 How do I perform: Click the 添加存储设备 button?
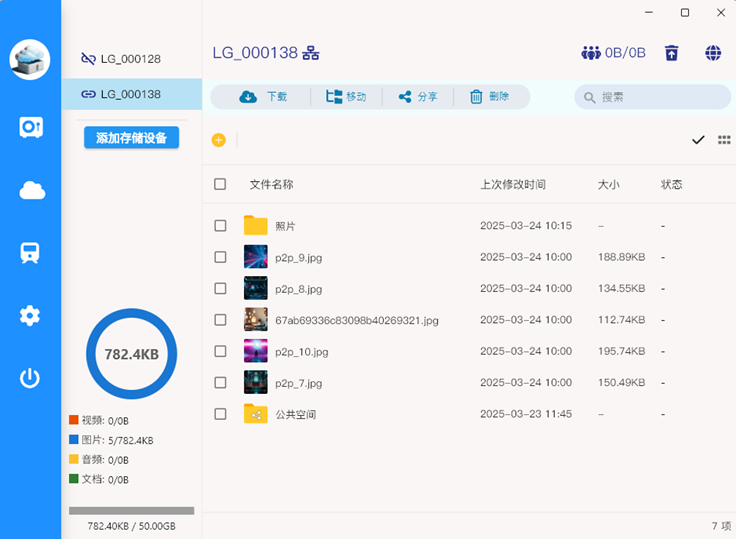(x=131, y=138)
